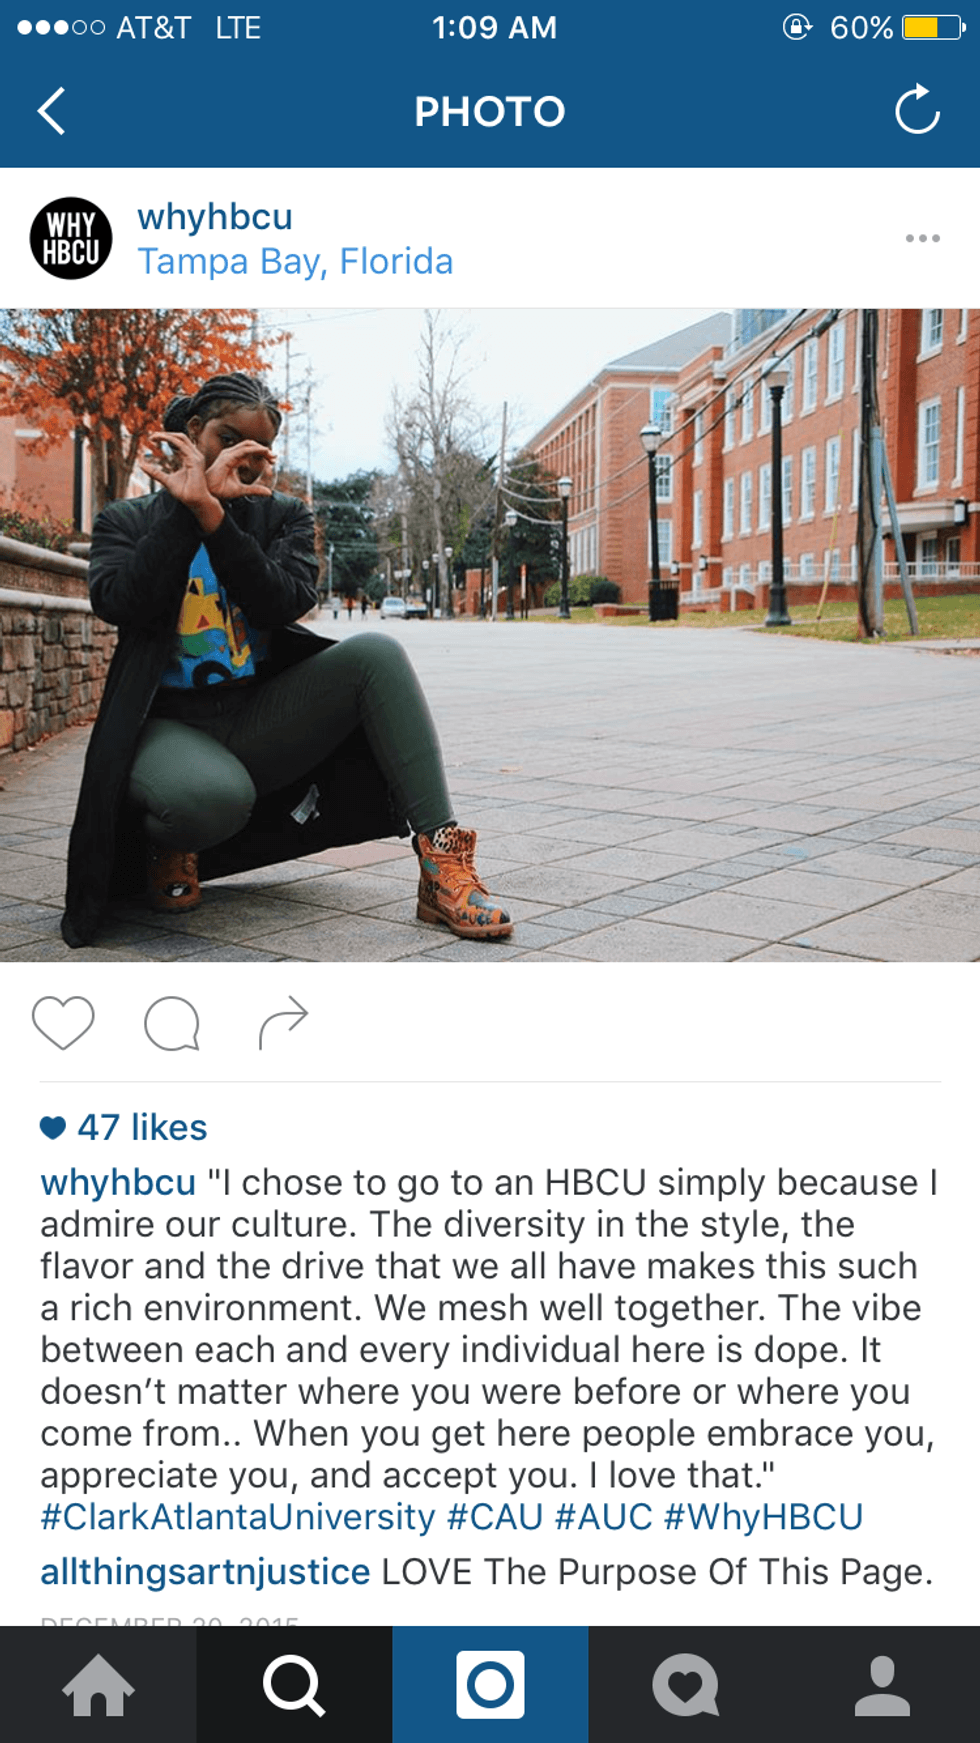Image resolution: width=980 pixels, height=1743 pixels.
Task: Open the three-dot options menu
Action: pyautogui.click(x=922, y=238)
